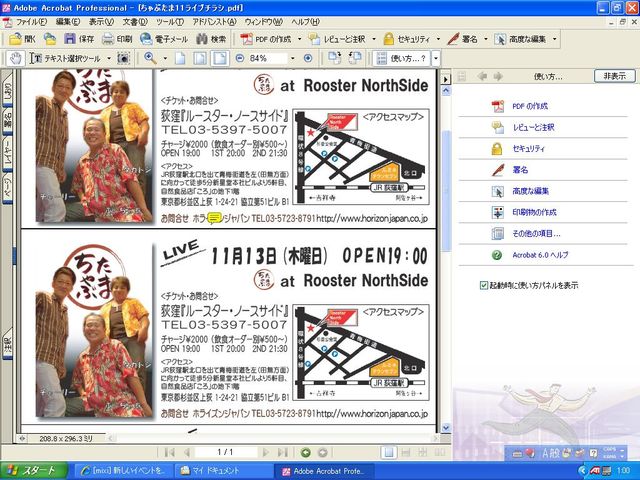
Task: Select the zoom-in magnifier tool
Action: (x=151, y=58)
